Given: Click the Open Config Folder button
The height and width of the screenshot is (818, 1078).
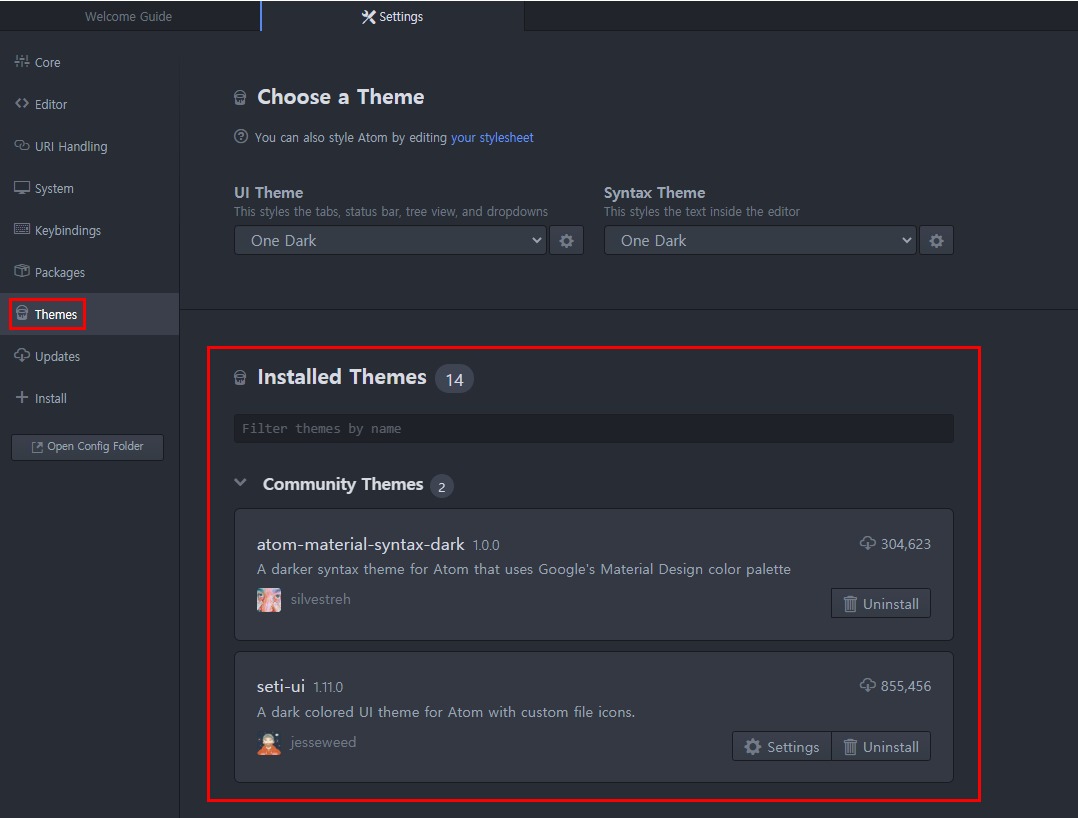Looking at the screenshot, I should pos(87,447).
